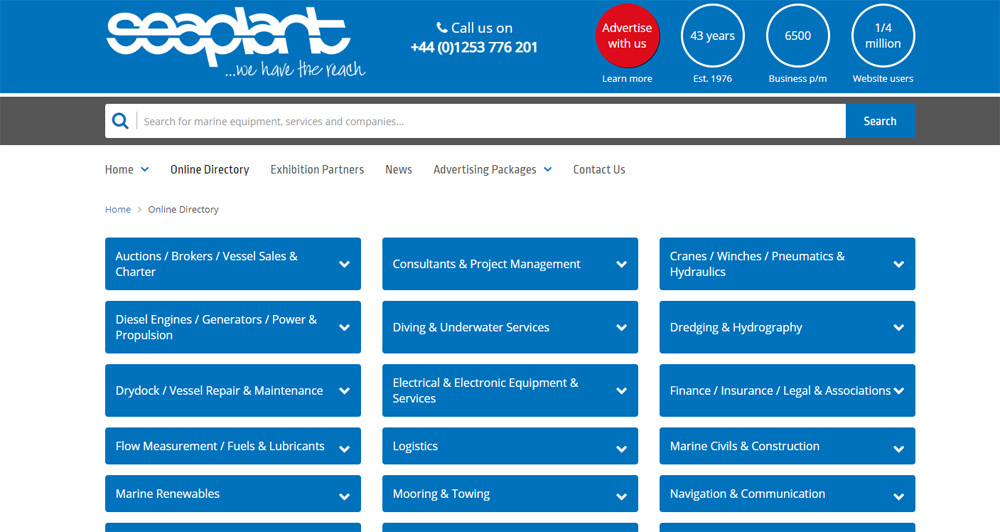
Task: Expand chevron on Logistics
Action: tap(621, 449)
